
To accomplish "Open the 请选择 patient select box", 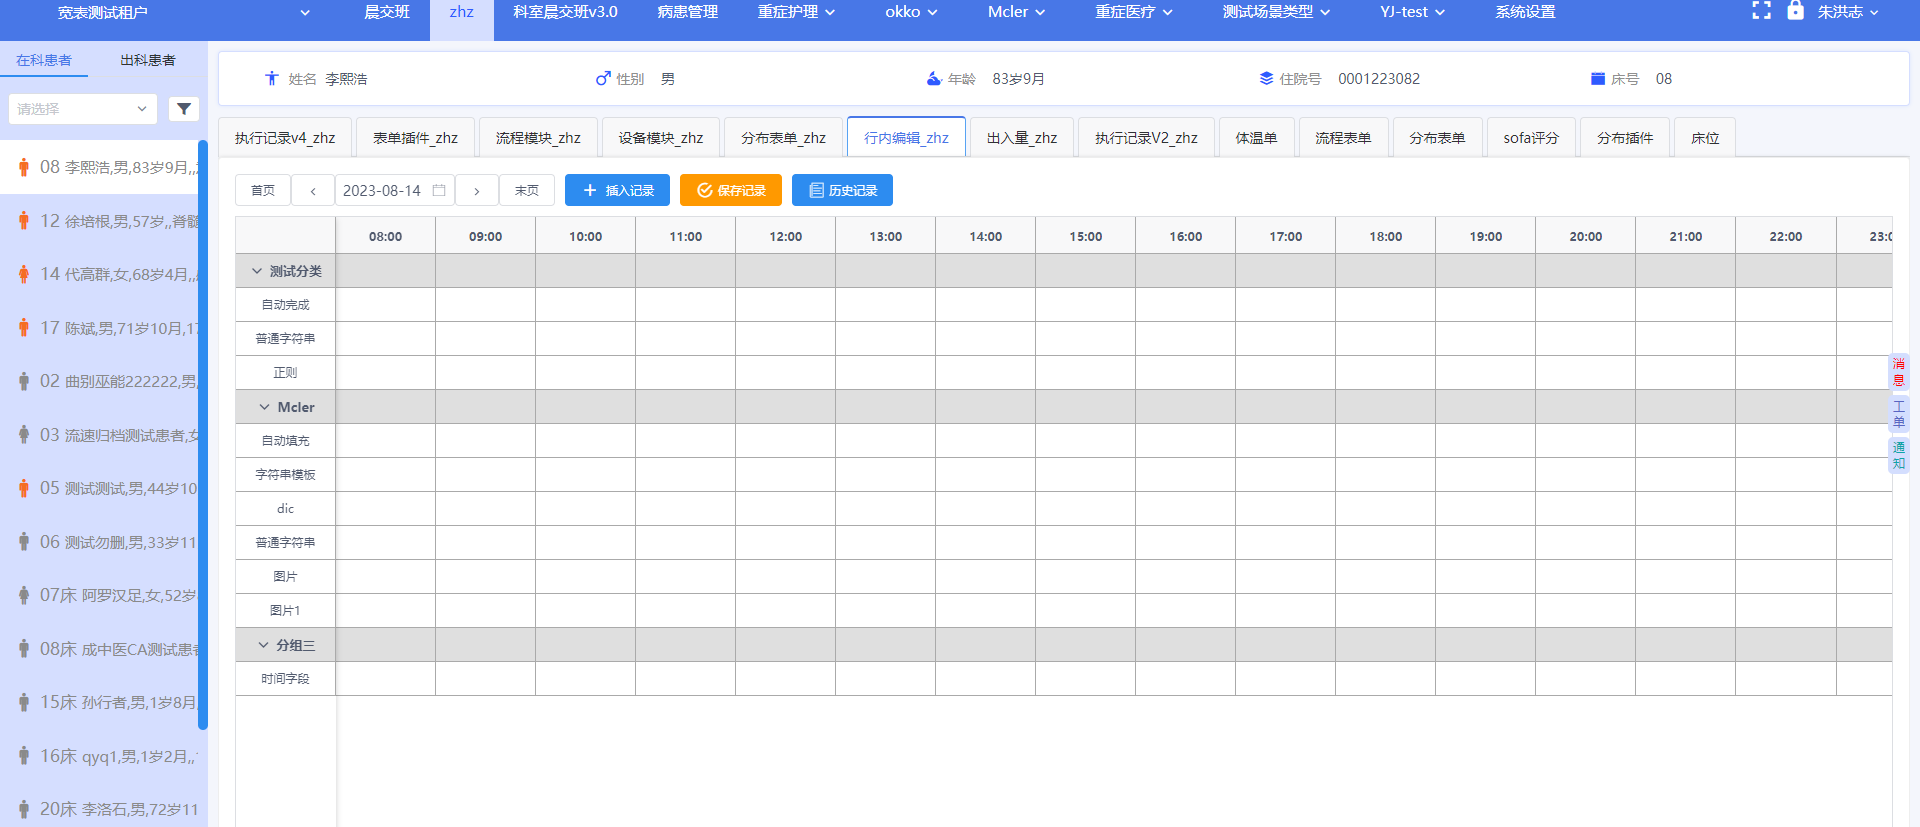I will click(x=83, y=109).
